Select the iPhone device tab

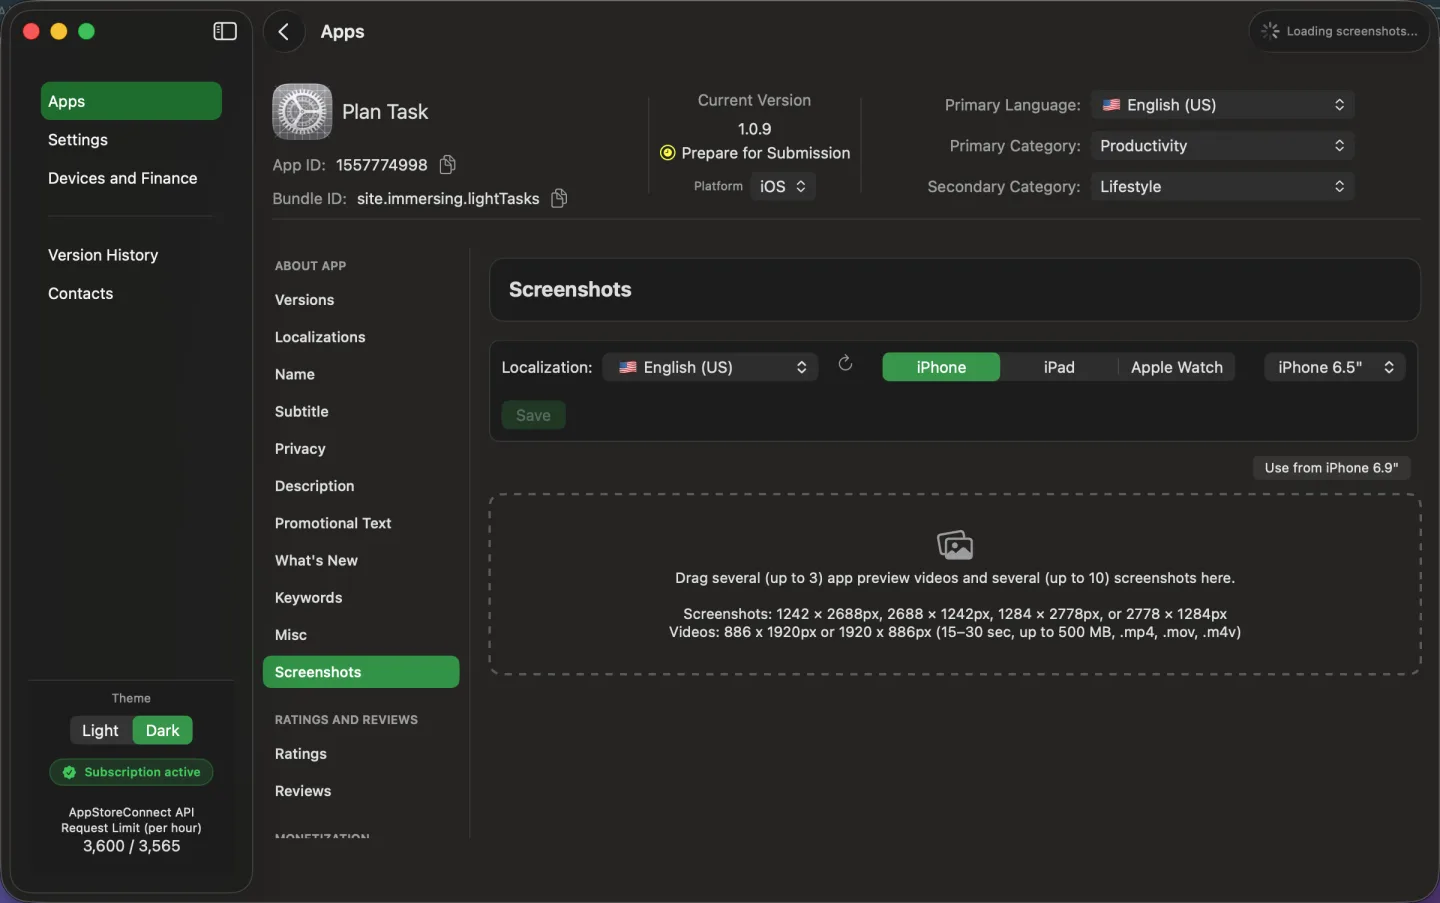coord(941,367)
